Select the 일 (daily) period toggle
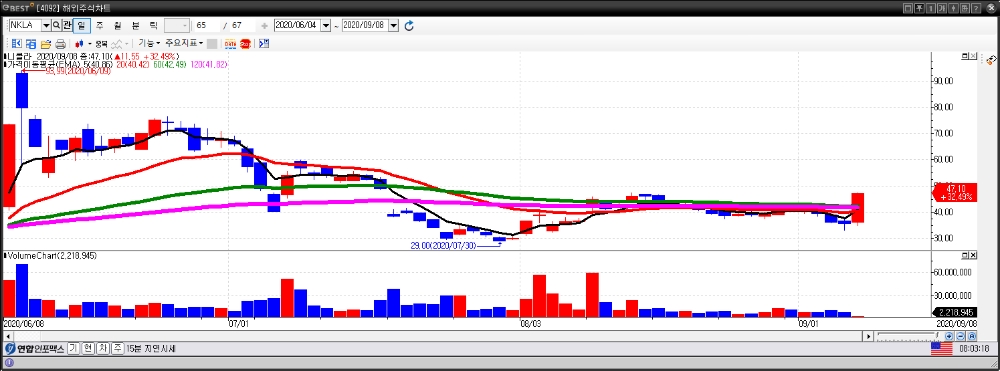The height and width of the screenshot is (371, 1000). [81, 25]
